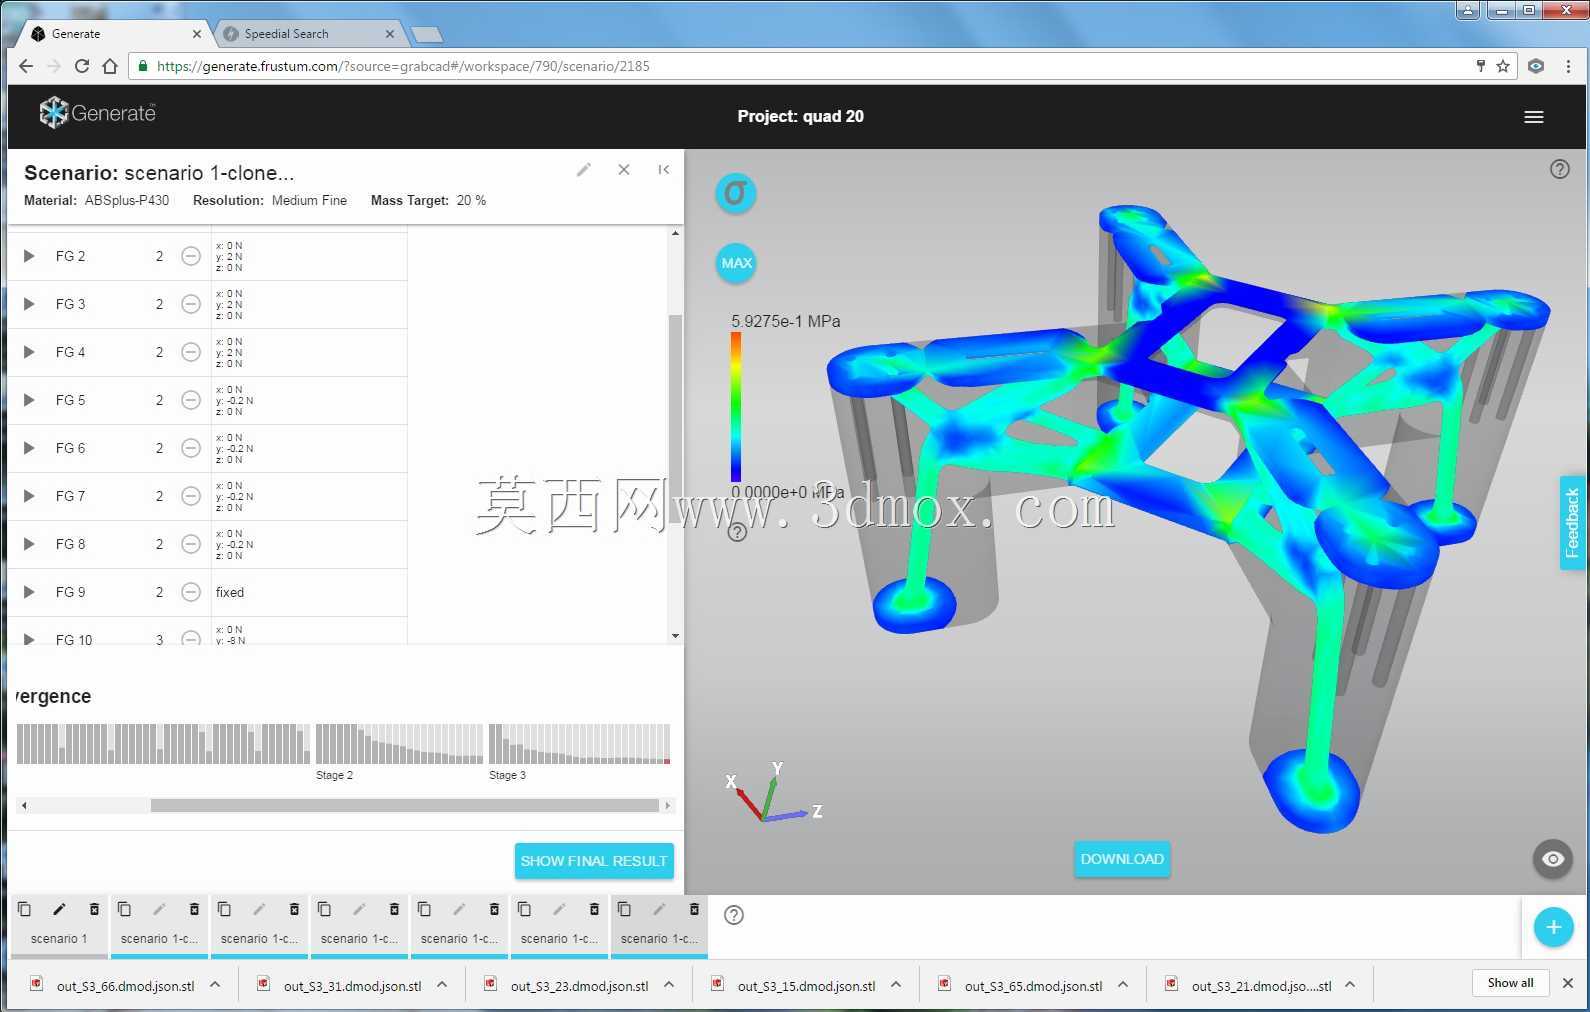Expand the FG 5 row

pyautogui.click(x=29, y=400)
